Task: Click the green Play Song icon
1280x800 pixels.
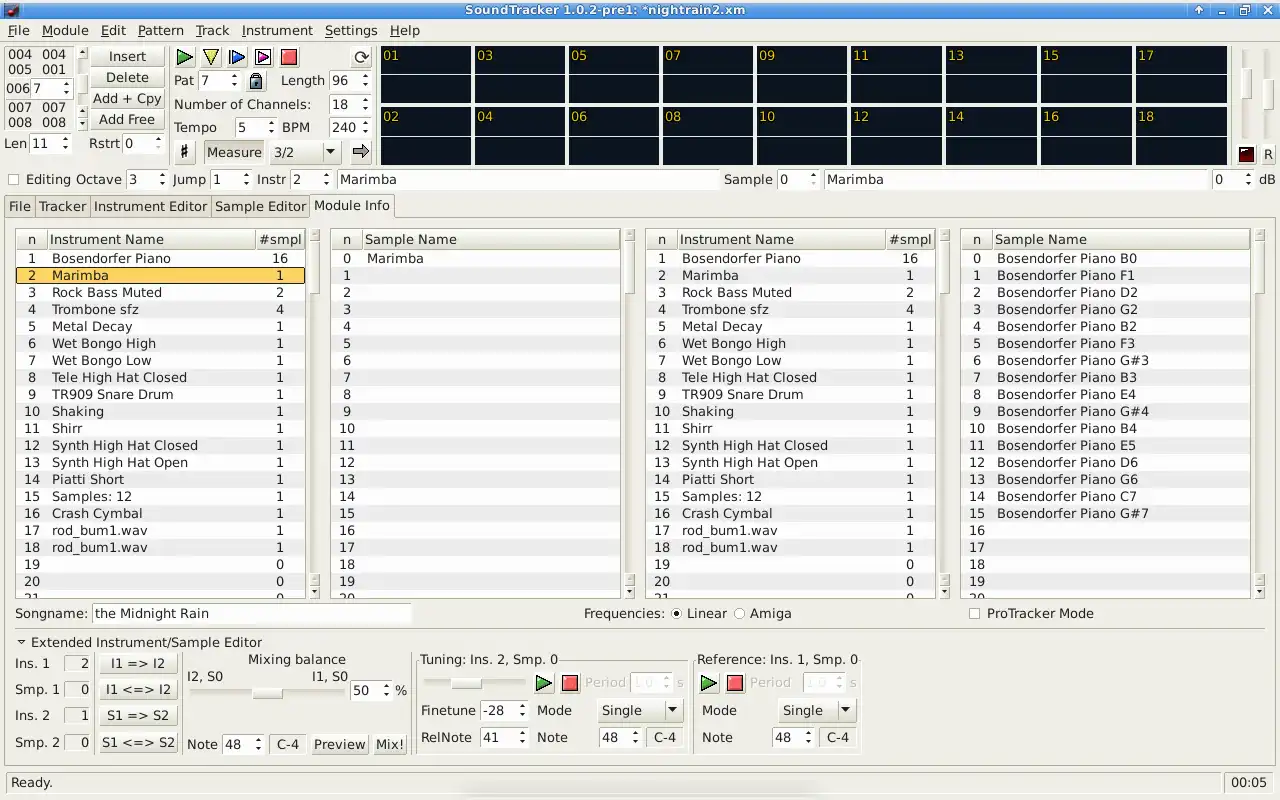Action: 185,57
